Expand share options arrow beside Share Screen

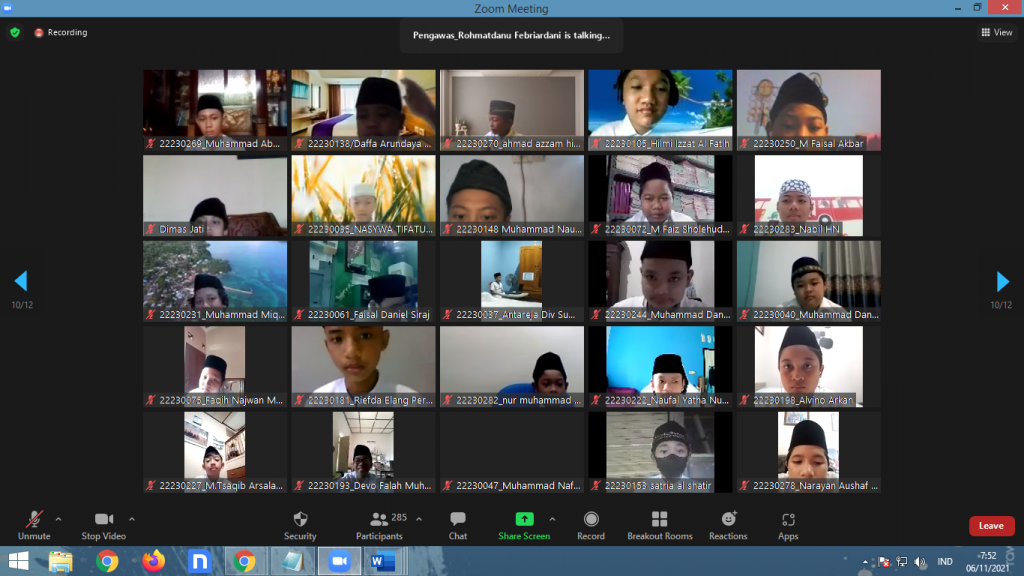[552, 519]
